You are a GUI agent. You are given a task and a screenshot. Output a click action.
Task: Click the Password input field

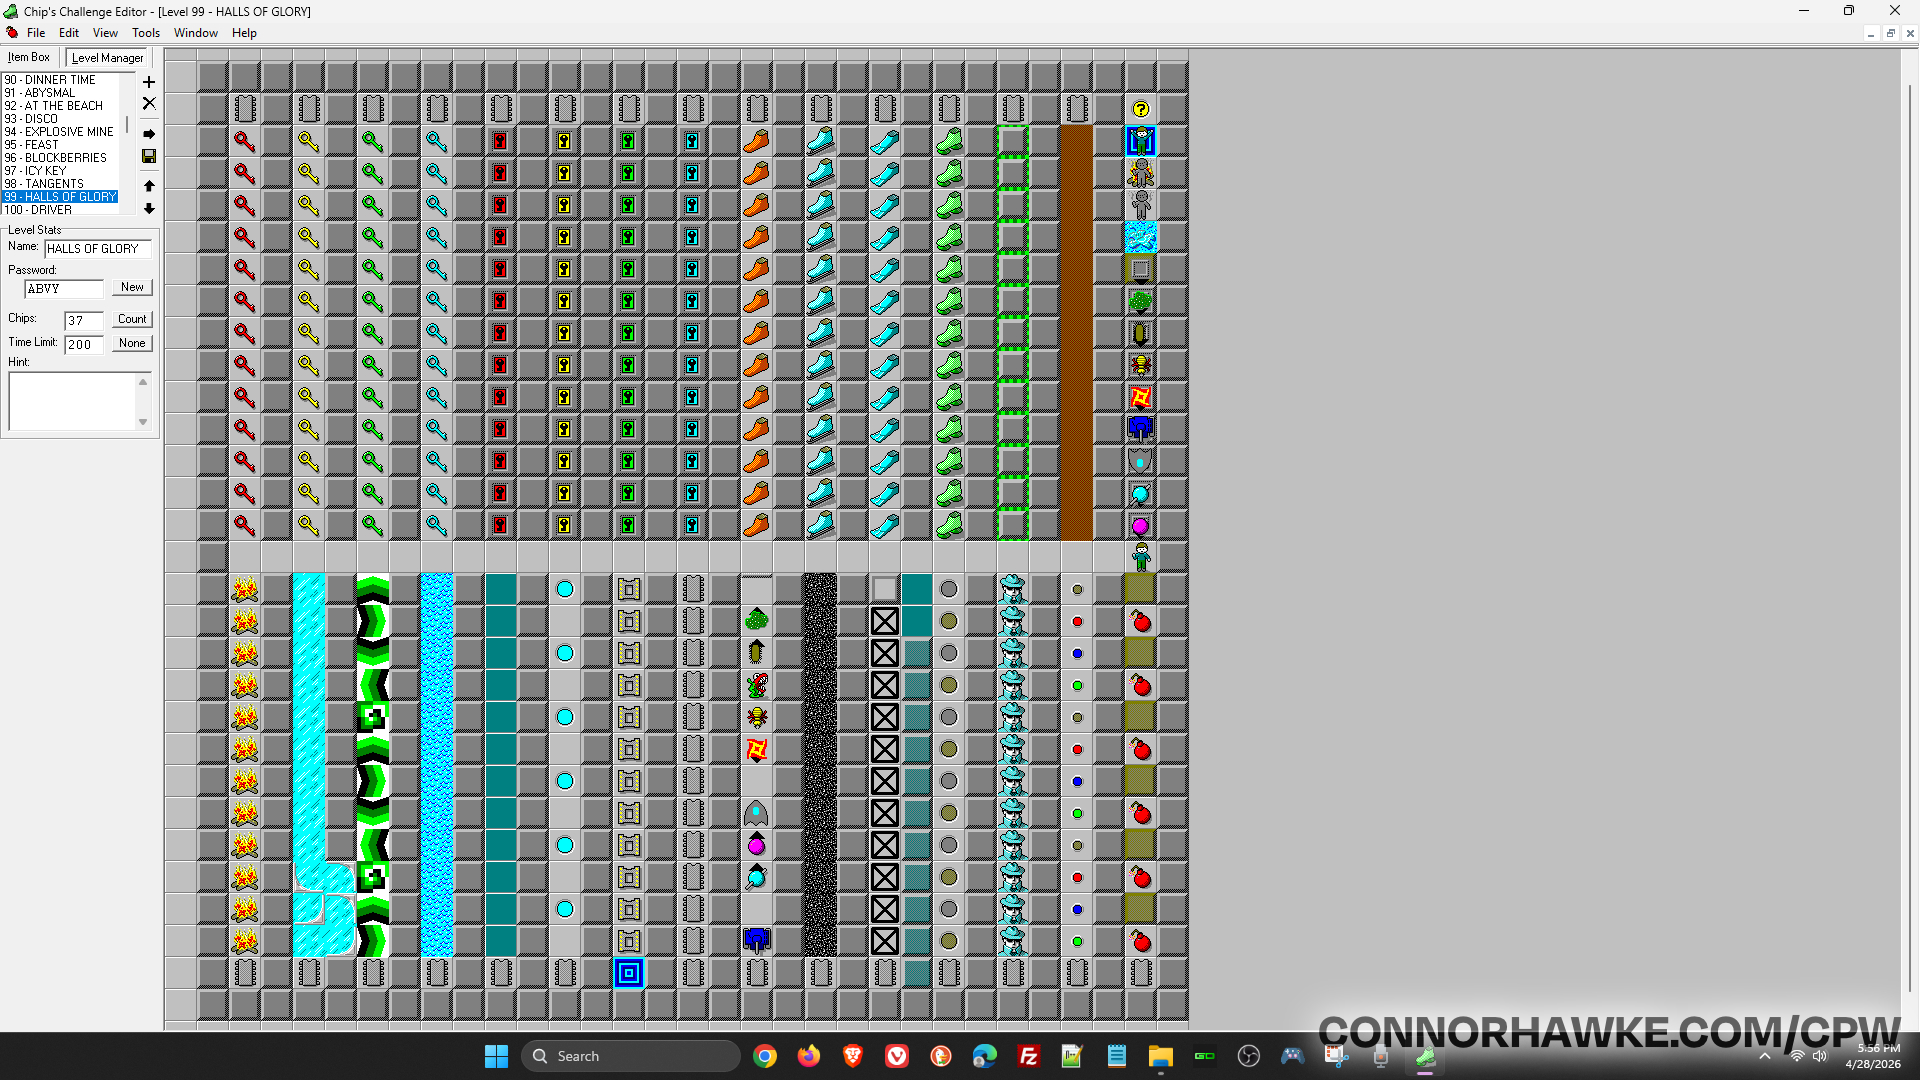[x=64, y=289]
